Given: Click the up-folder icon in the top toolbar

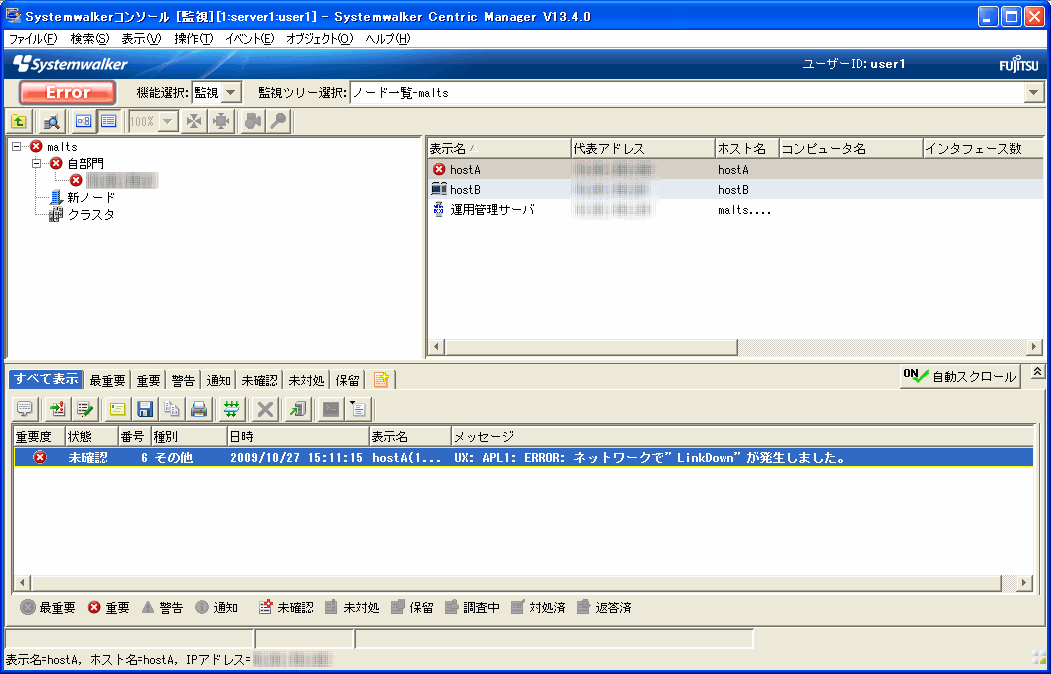Looking at the screenshot, I should pyautogui.click(x=19, y=121).
